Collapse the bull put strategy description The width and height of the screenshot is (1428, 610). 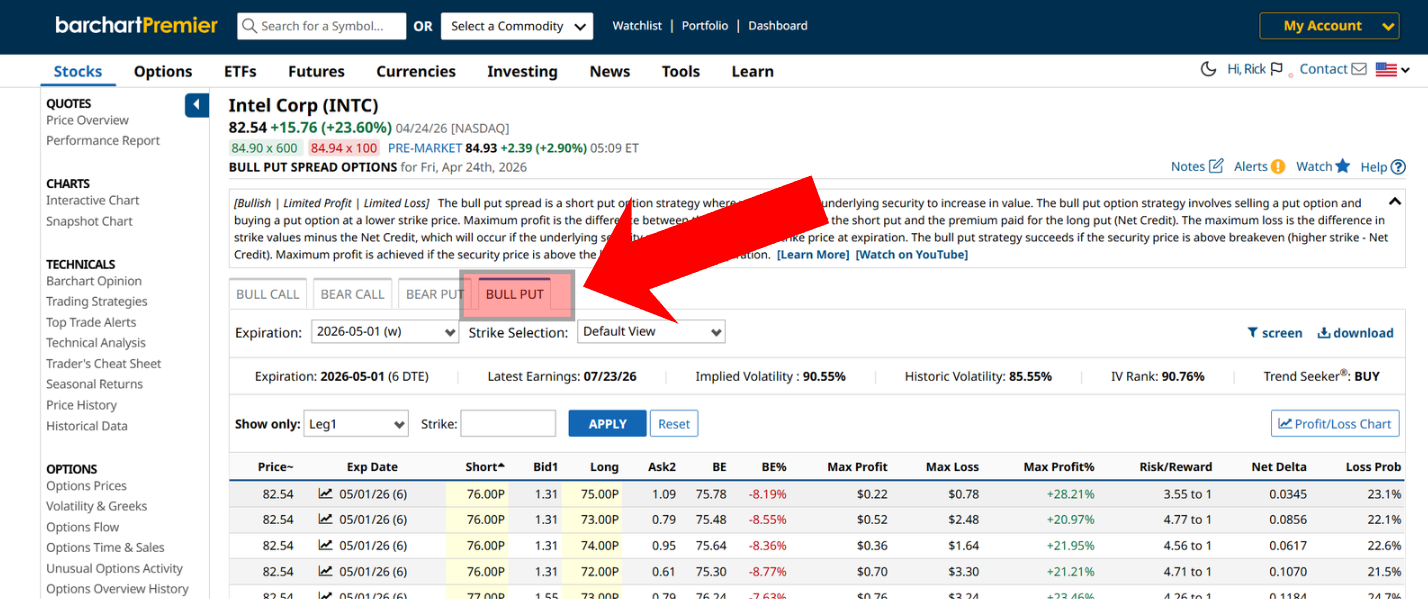click(1395, 201)
